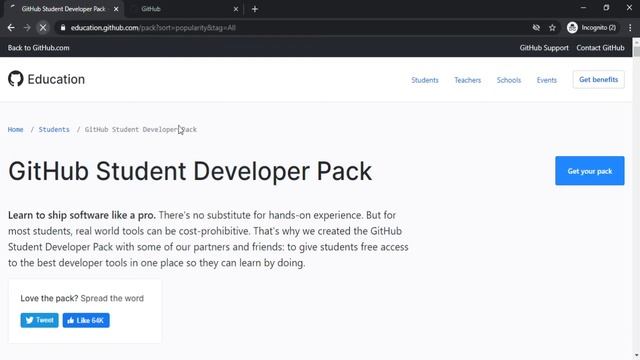Image resolution: width=640 pixels, height=360 pixels.
Task: Click the padlock site info icon
Action: (x=62, y=28)
